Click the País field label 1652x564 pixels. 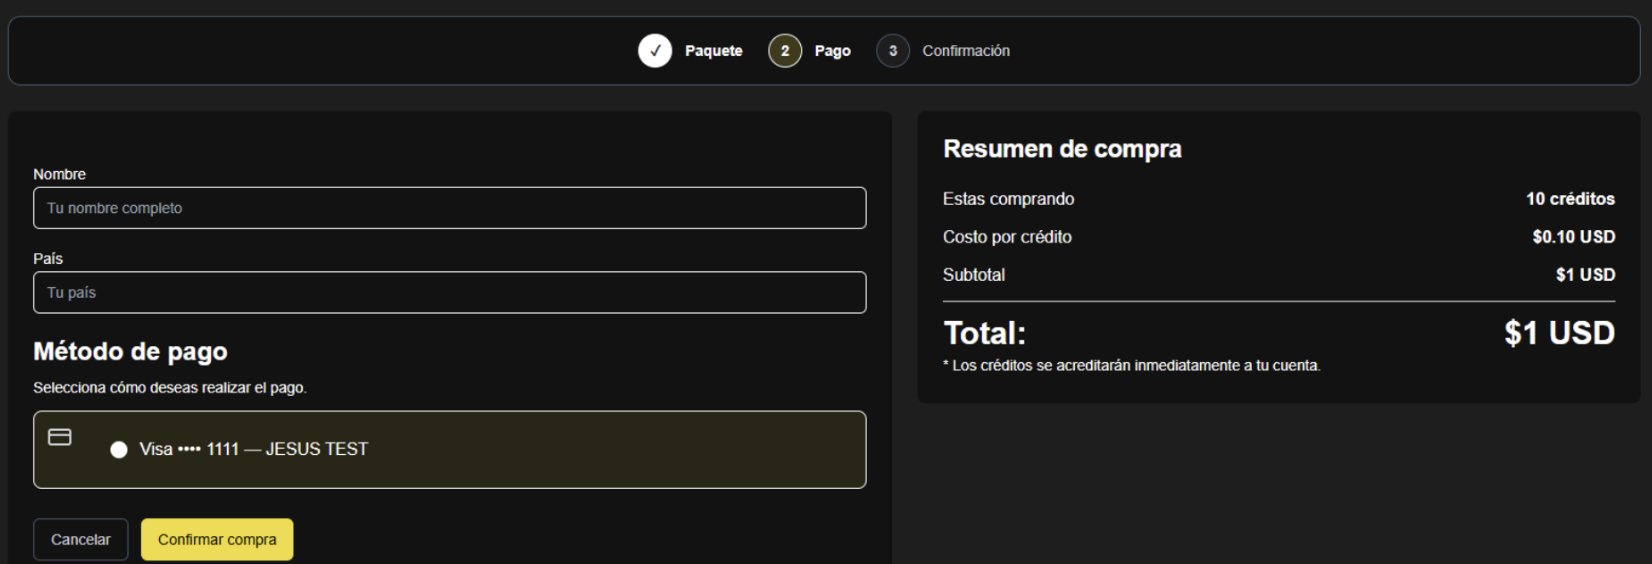[x=48, y=259]
